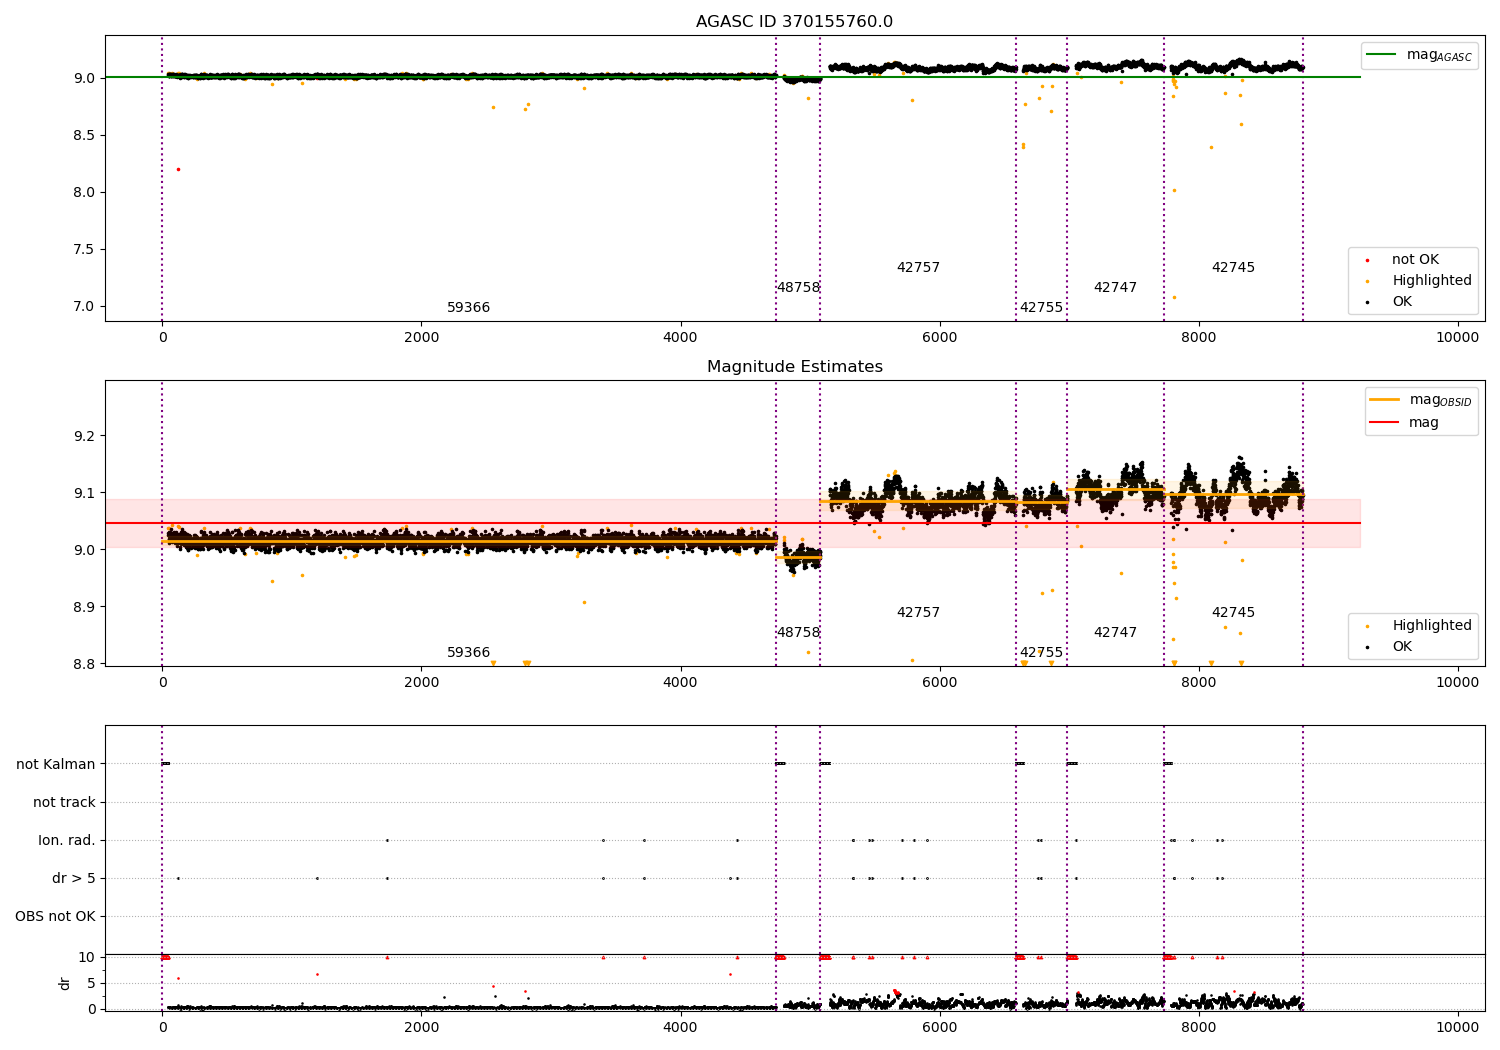Viewport: 1500px width, 1050px height.
Task: Click obsid label 42755 in the top plot
Action: [x=1041, y=308]
